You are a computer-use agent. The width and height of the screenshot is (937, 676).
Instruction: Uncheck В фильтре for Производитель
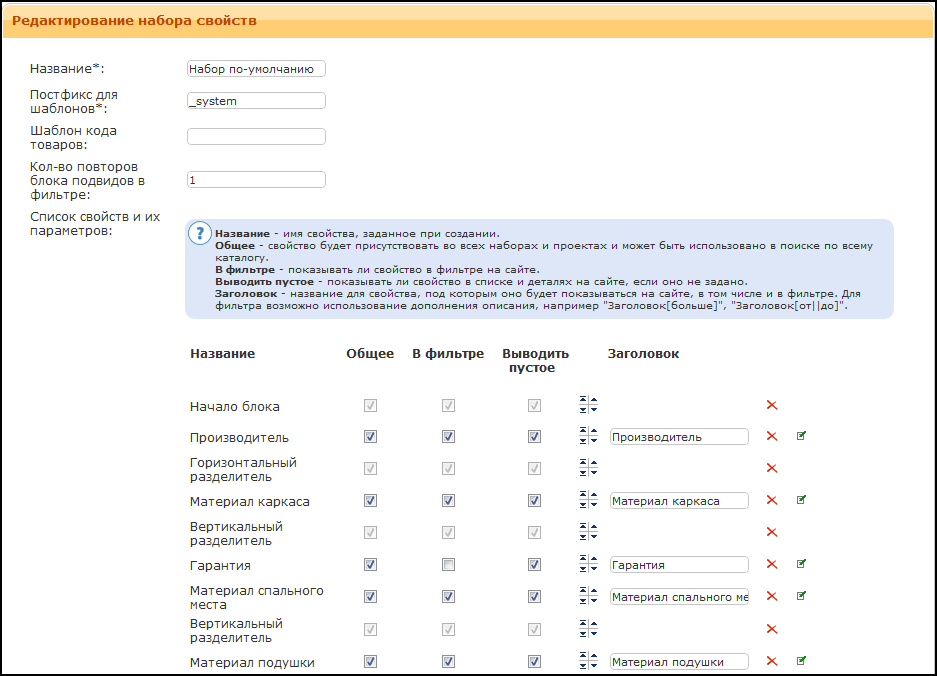(448, 437)
